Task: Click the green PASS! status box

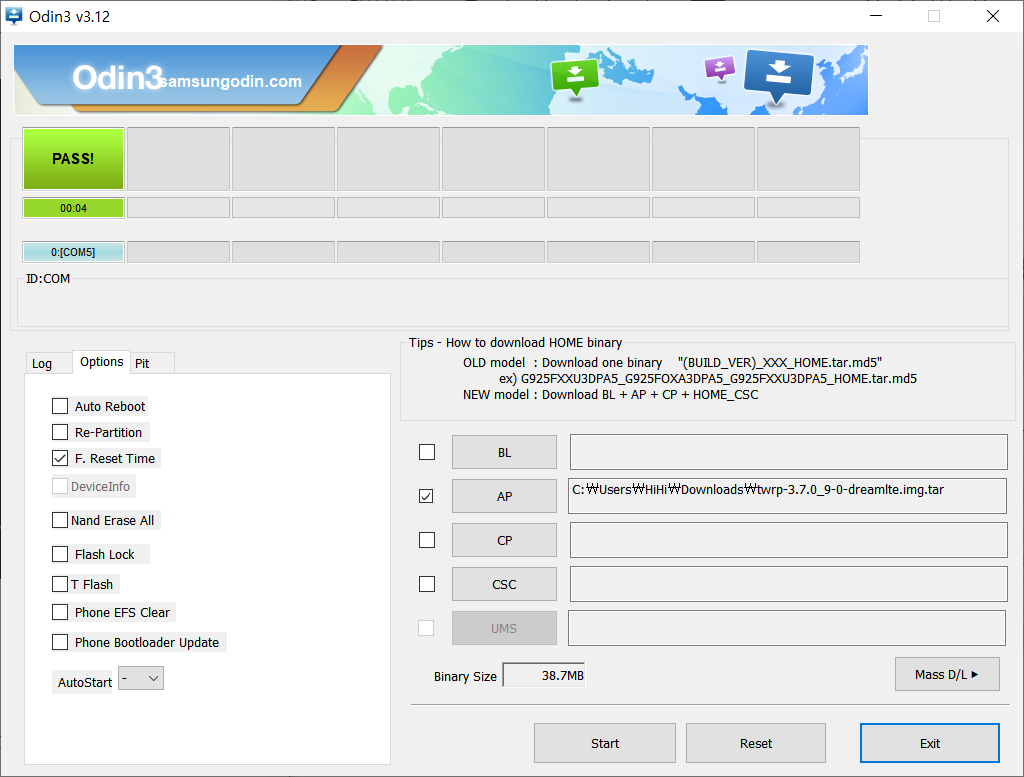Action: 74,159
